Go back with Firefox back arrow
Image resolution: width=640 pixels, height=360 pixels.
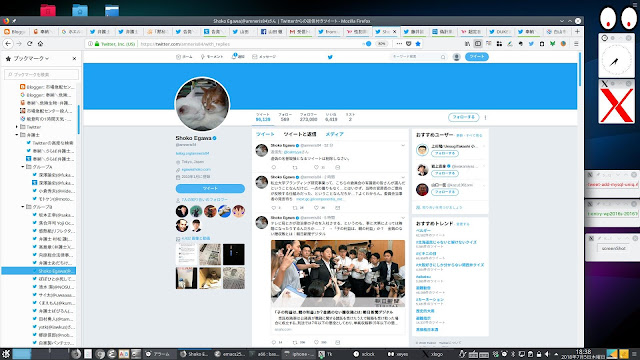click(8, 44)
